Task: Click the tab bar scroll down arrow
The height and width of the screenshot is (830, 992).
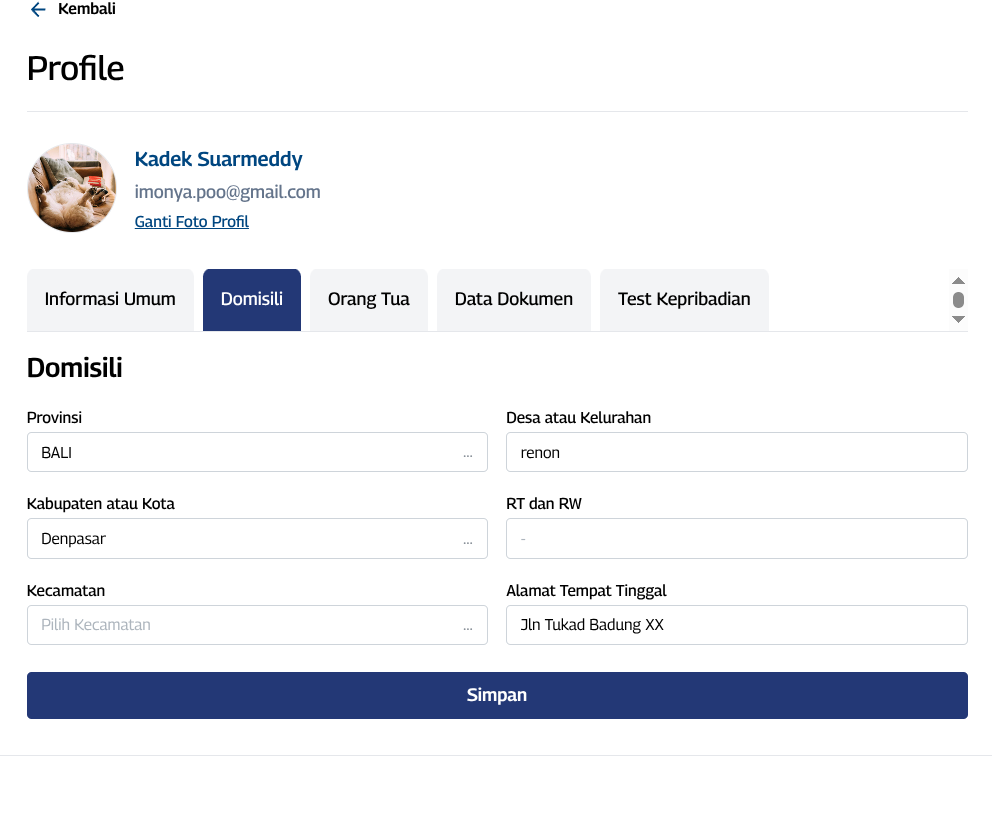Action: (958, 319)
